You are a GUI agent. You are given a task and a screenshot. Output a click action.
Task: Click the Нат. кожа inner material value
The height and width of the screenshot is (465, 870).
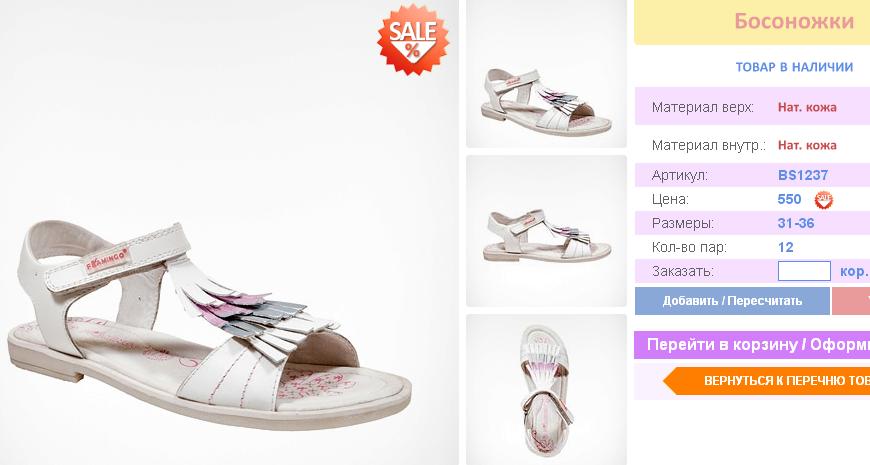807,145
